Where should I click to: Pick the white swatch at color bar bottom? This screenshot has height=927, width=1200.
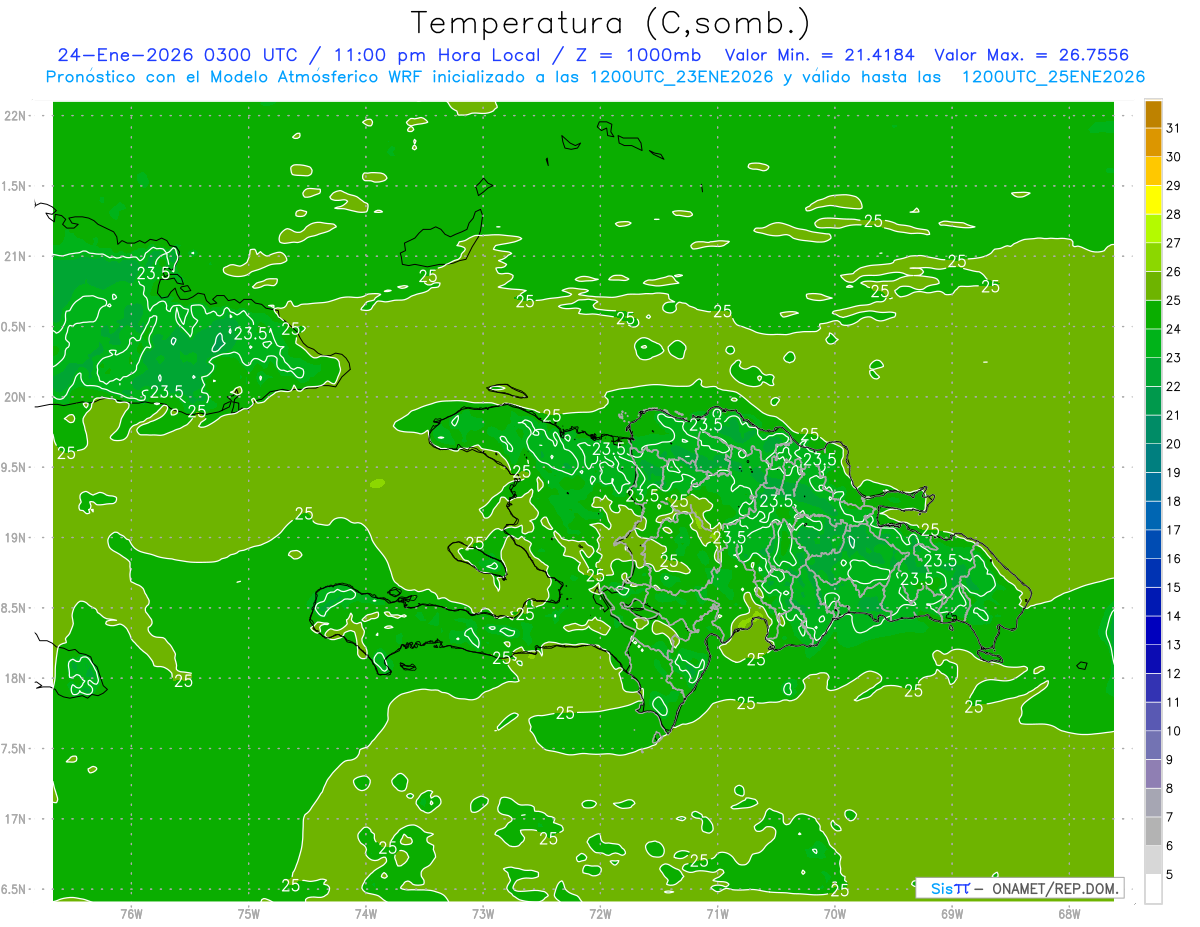(1153, 889)
